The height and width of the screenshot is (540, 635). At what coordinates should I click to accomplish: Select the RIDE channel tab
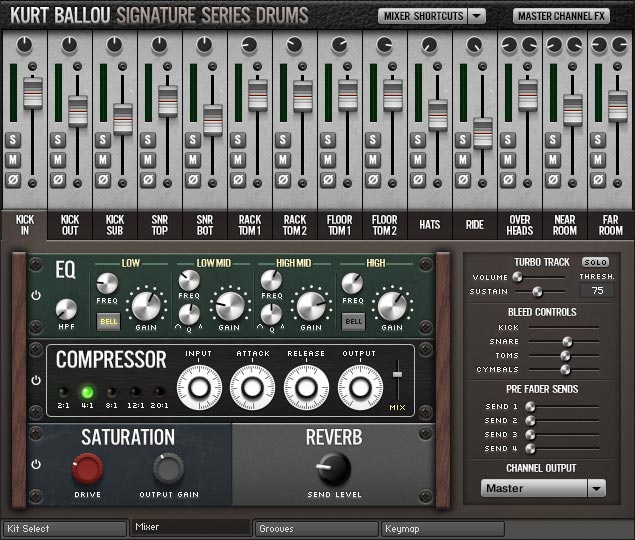point(475,225)
